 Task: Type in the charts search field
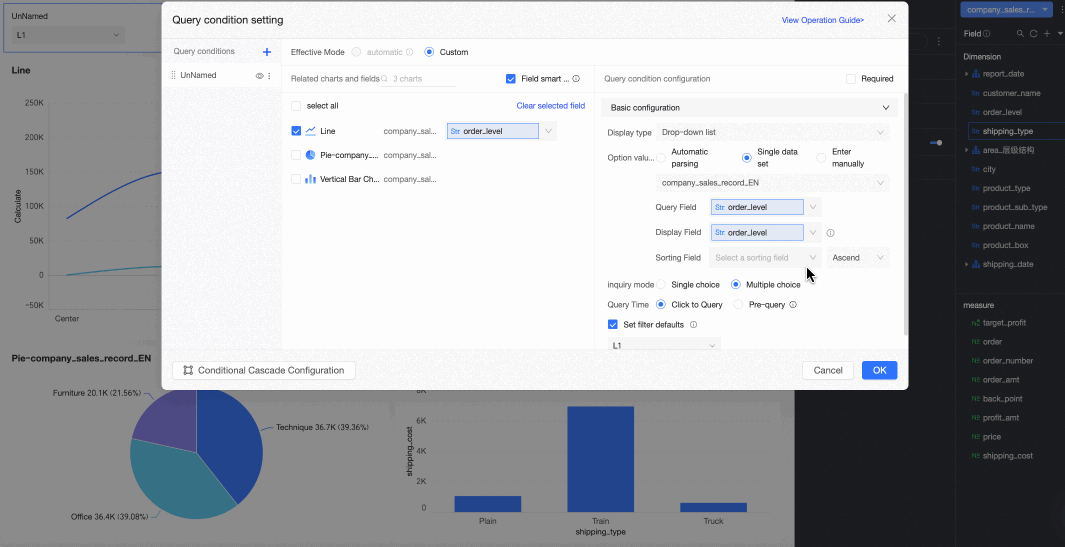pyautogui.click(x=422, y=79)
